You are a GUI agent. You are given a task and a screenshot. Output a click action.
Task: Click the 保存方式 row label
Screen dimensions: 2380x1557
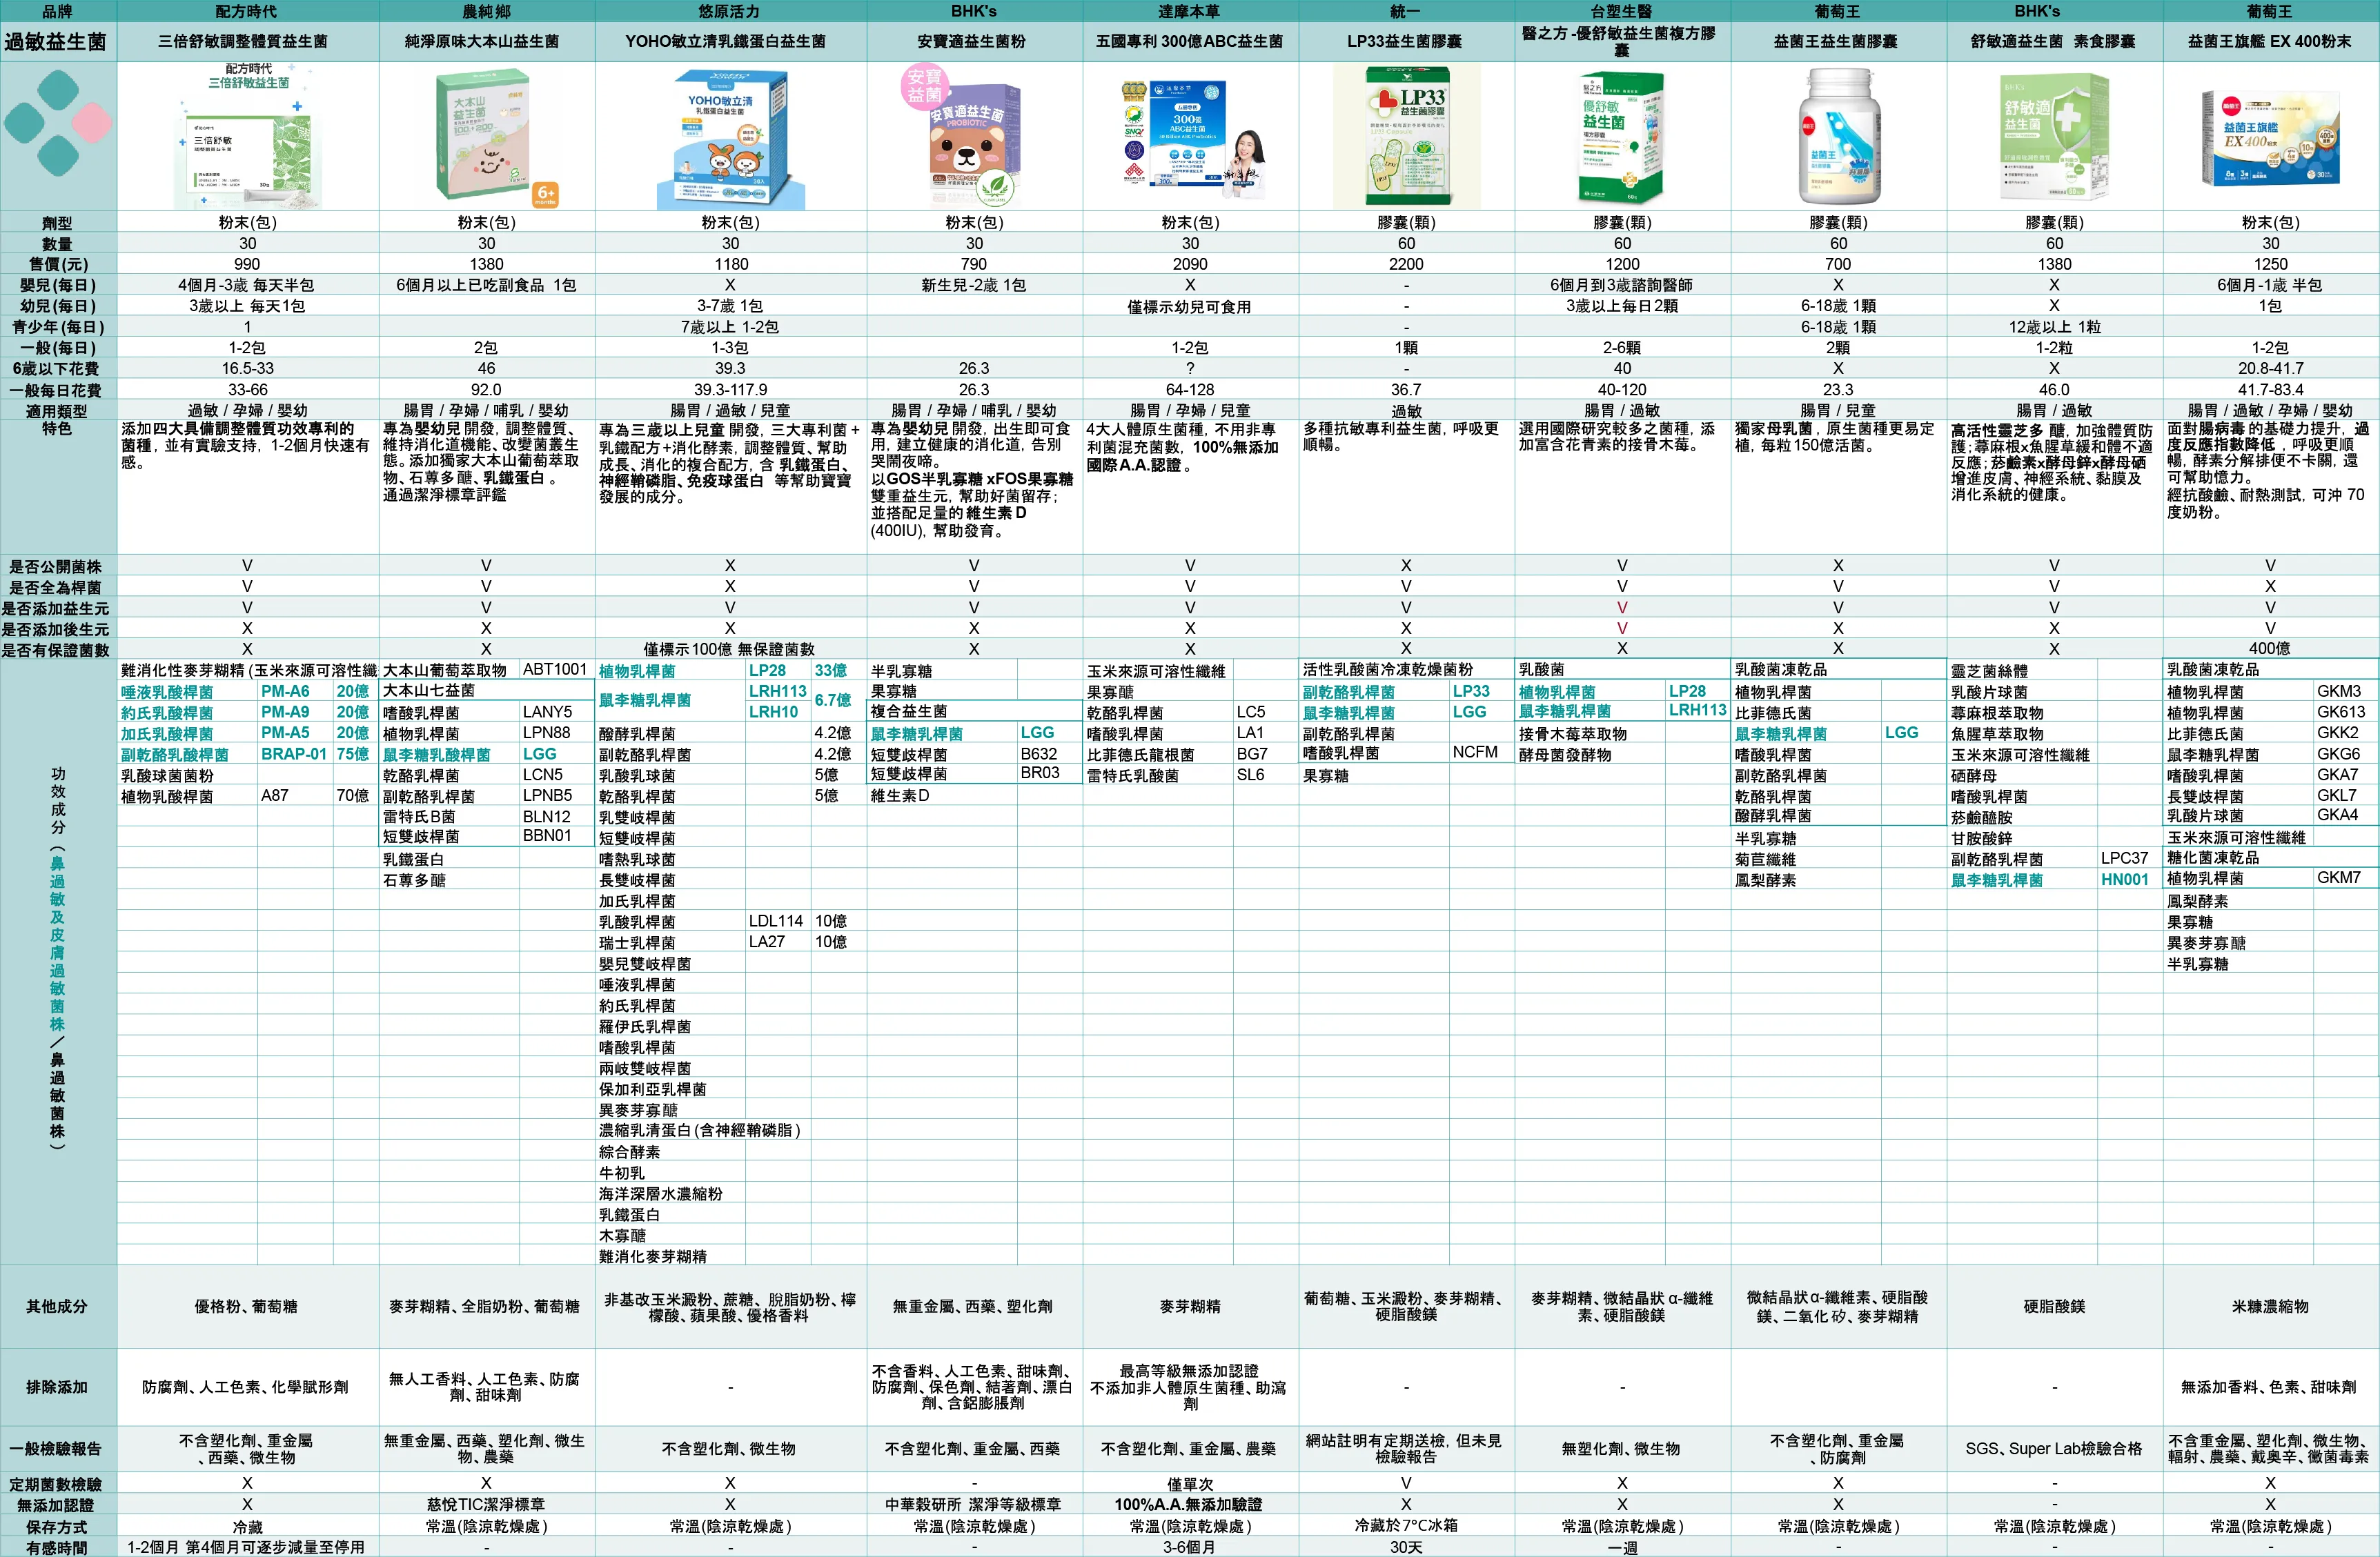pyautogui.click(x=58, y=1527)
